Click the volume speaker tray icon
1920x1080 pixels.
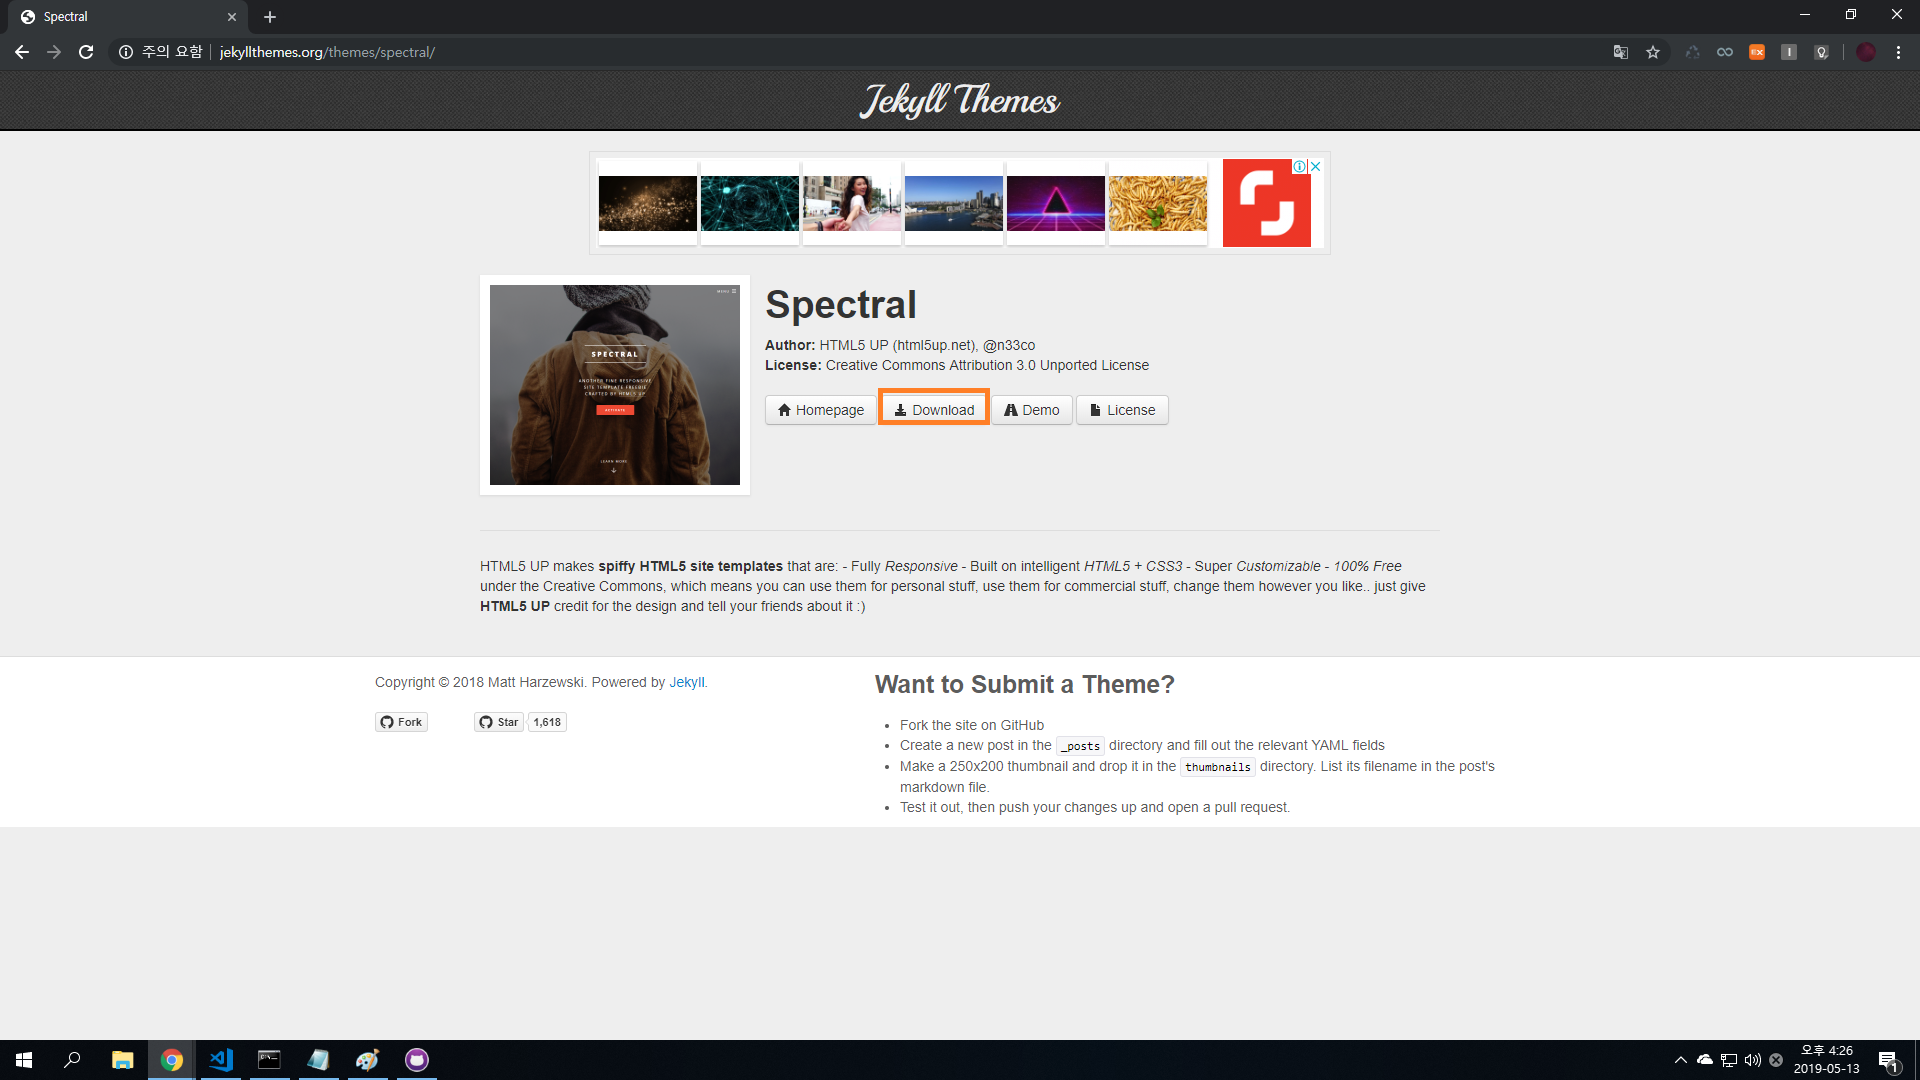[x=1752, y=1060]
